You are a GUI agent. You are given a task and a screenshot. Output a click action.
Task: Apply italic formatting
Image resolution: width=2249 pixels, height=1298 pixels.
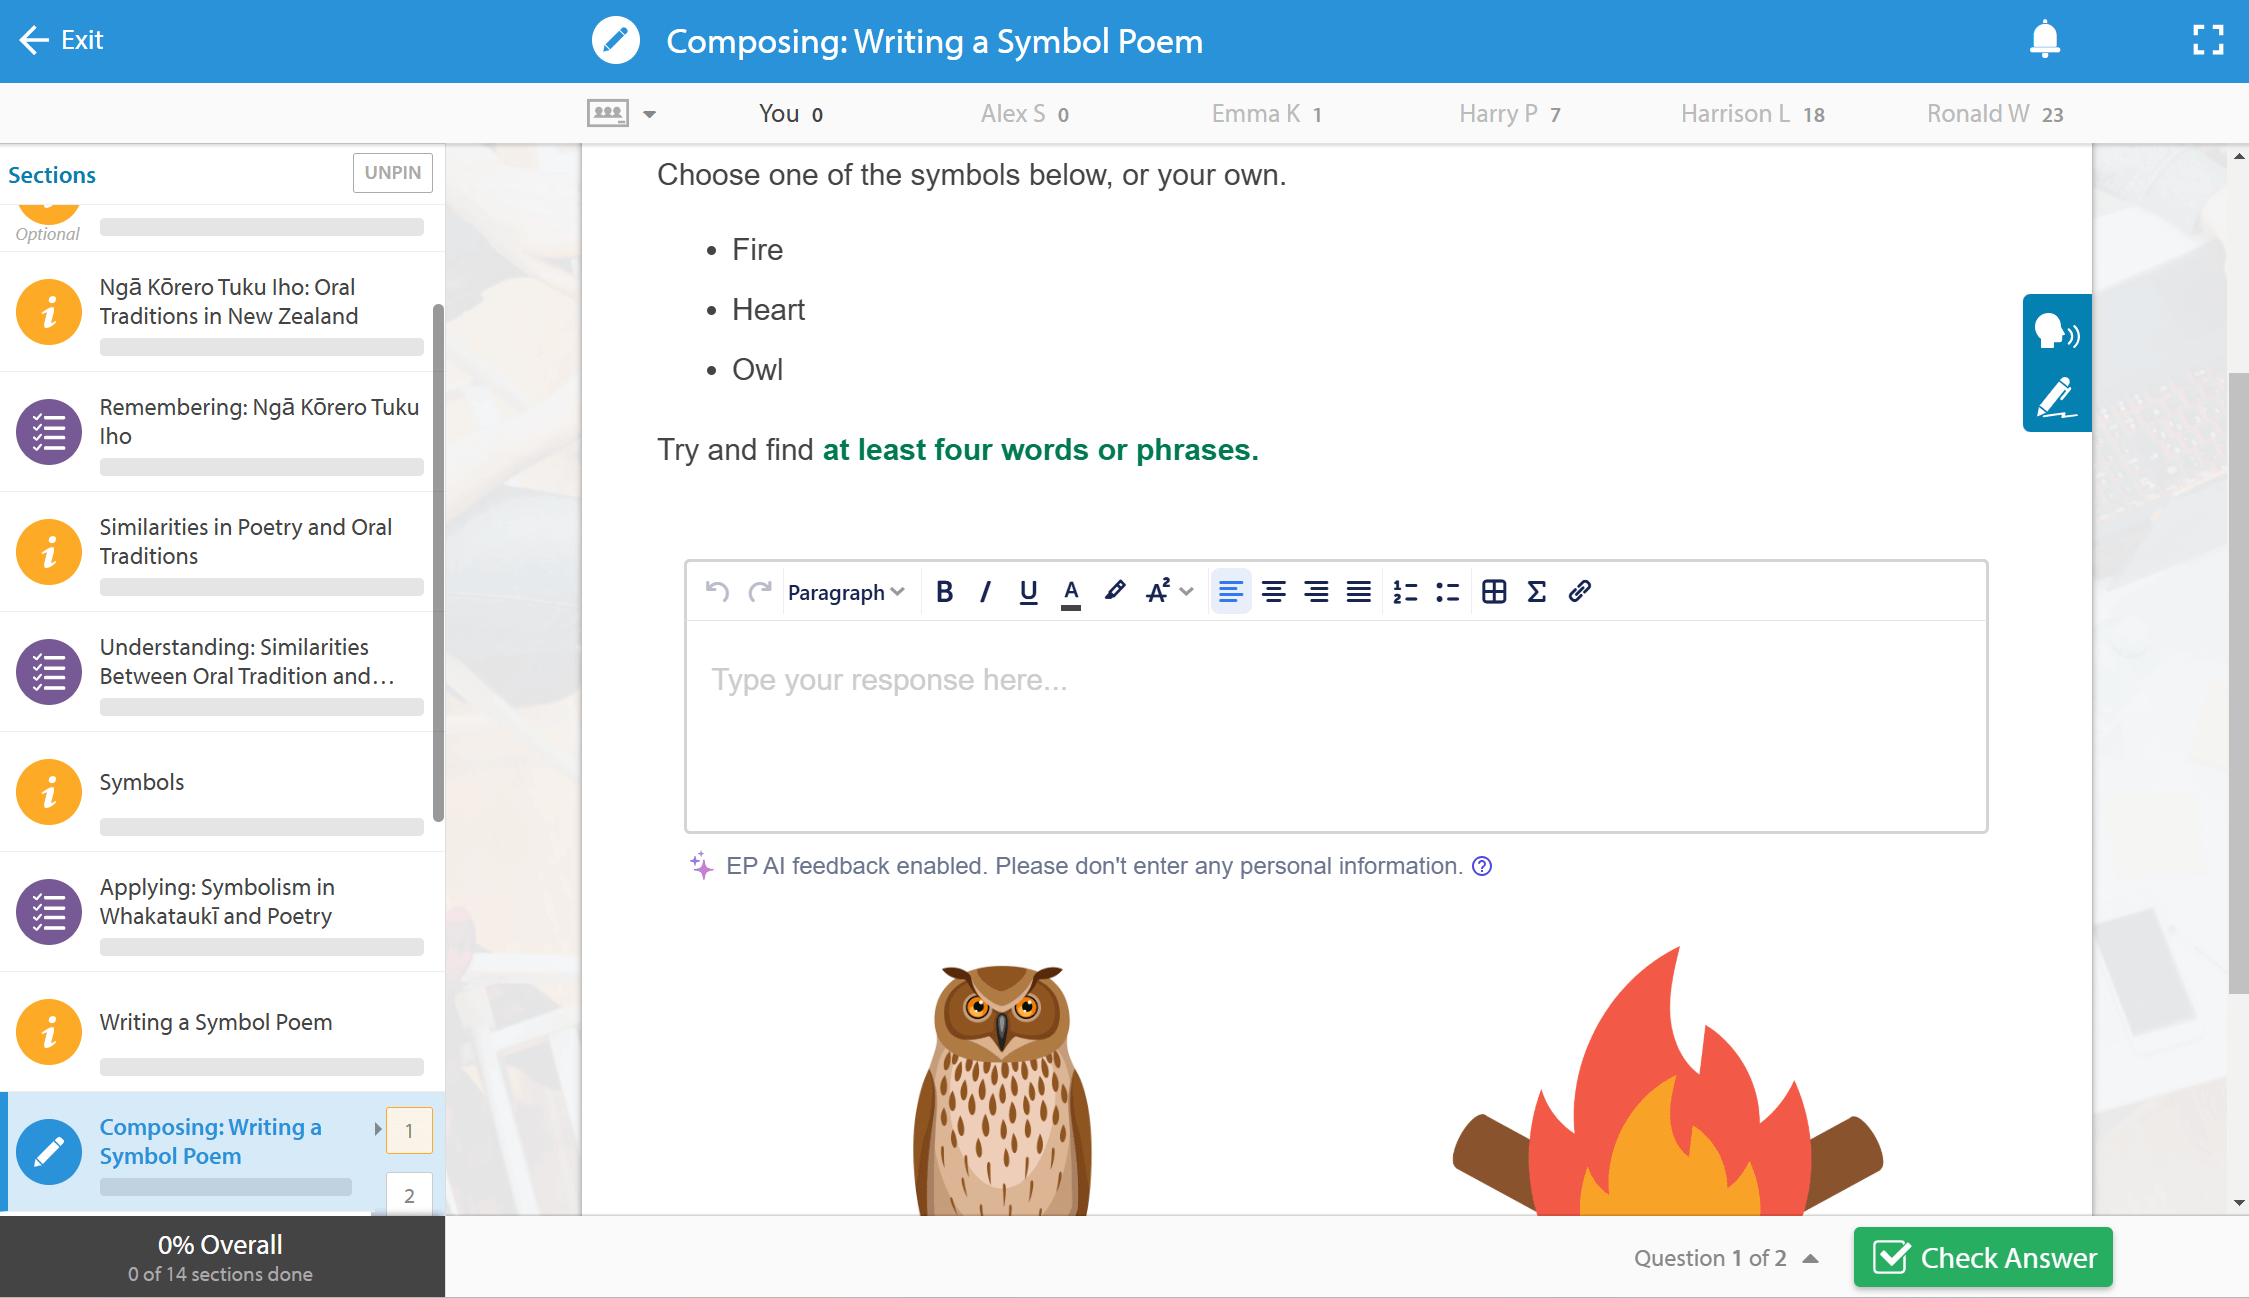tap(985, 592)
